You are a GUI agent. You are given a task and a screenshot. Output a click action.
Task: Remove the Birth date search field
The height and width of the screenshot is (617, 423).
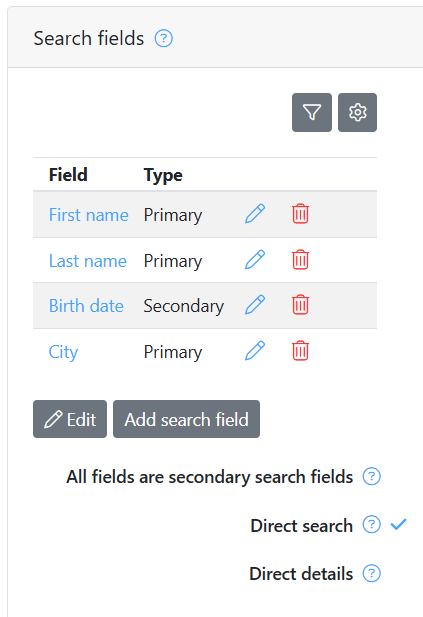(300, 305)
